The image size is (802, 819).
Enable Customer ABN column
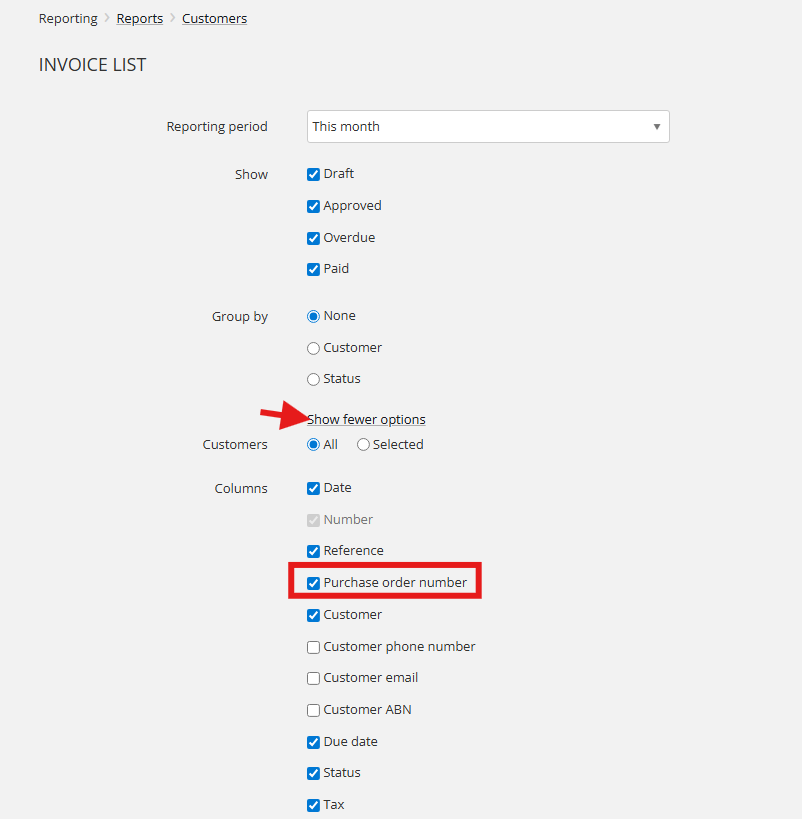[313, 710]
